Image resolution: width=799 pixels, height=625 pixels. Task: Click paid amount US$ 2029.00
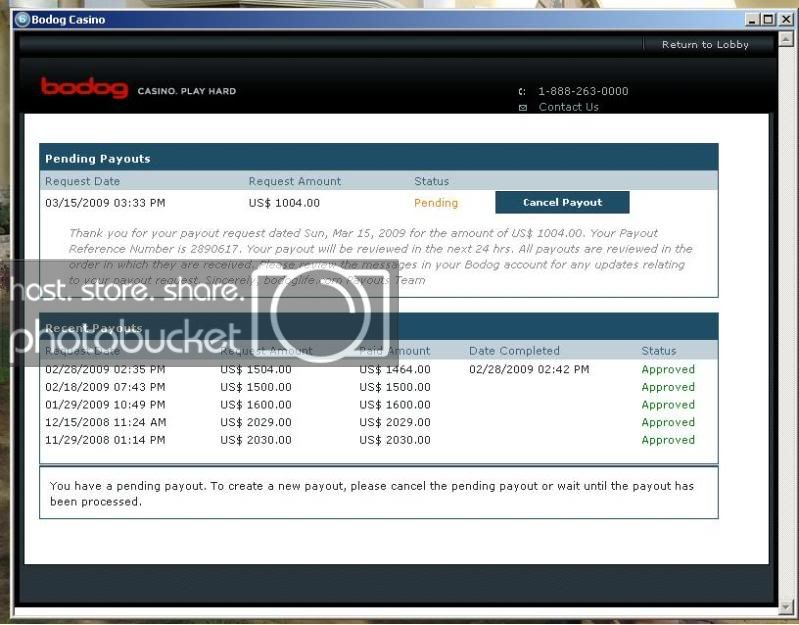click(x=395, y=422)
